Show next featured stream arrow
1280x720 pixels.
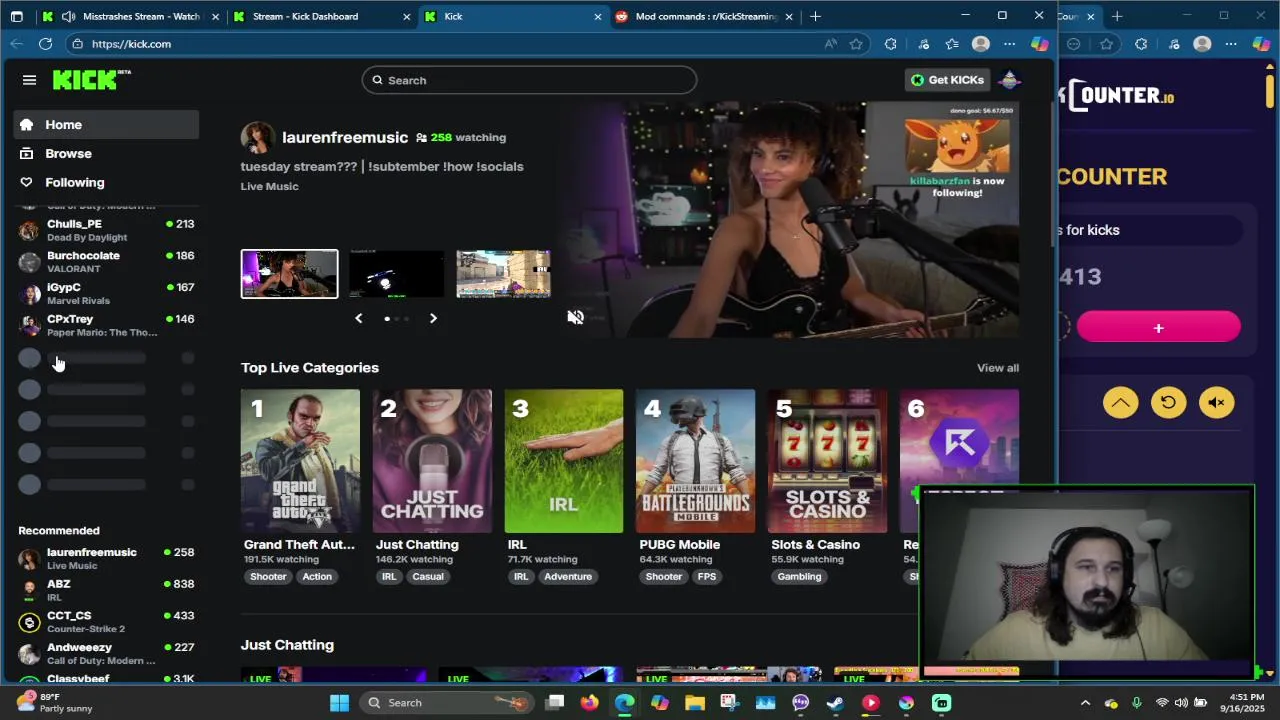click(x=433, y=318)
